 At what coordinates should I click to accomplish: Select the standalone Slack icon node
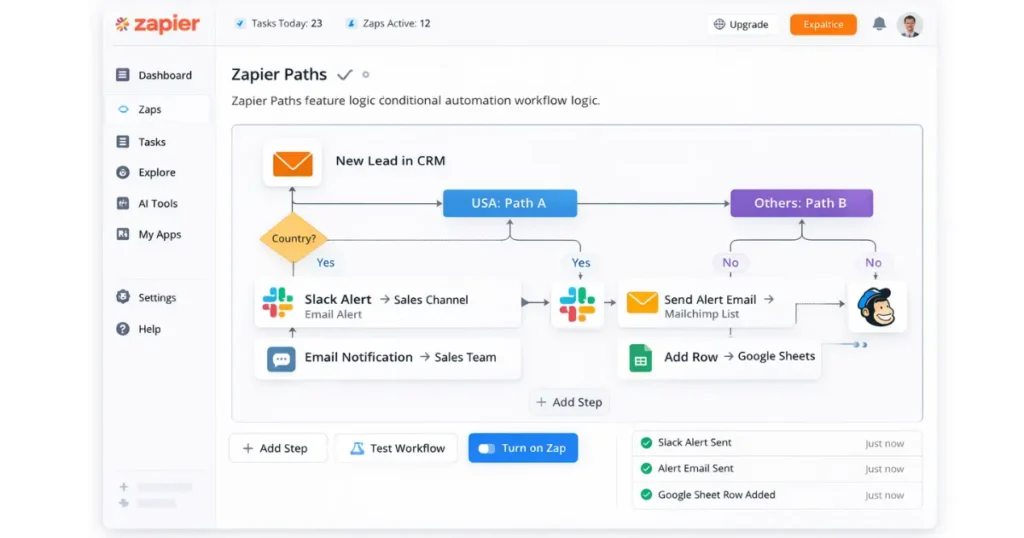577,304
